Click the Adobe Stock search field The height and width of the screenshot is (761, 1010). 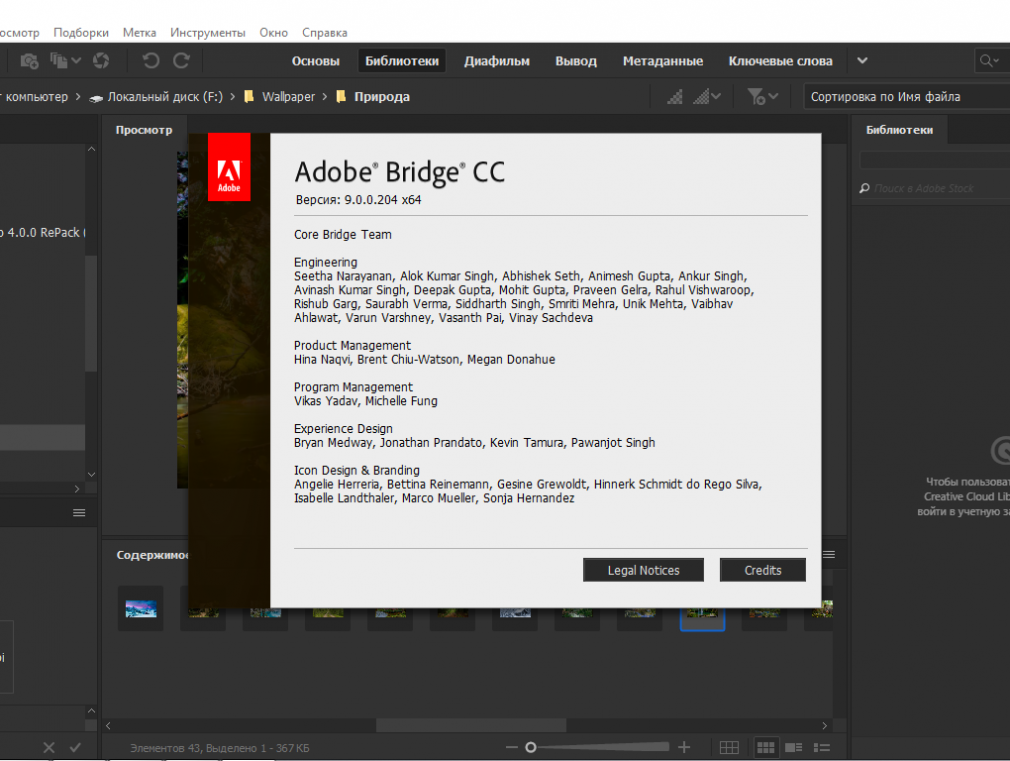(934, 188)
